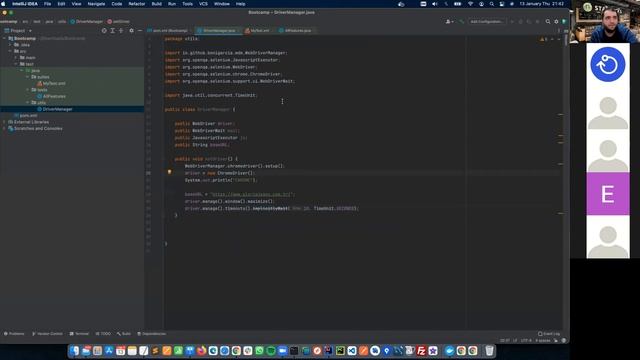Collapse the suites folder

pos(27,77)
